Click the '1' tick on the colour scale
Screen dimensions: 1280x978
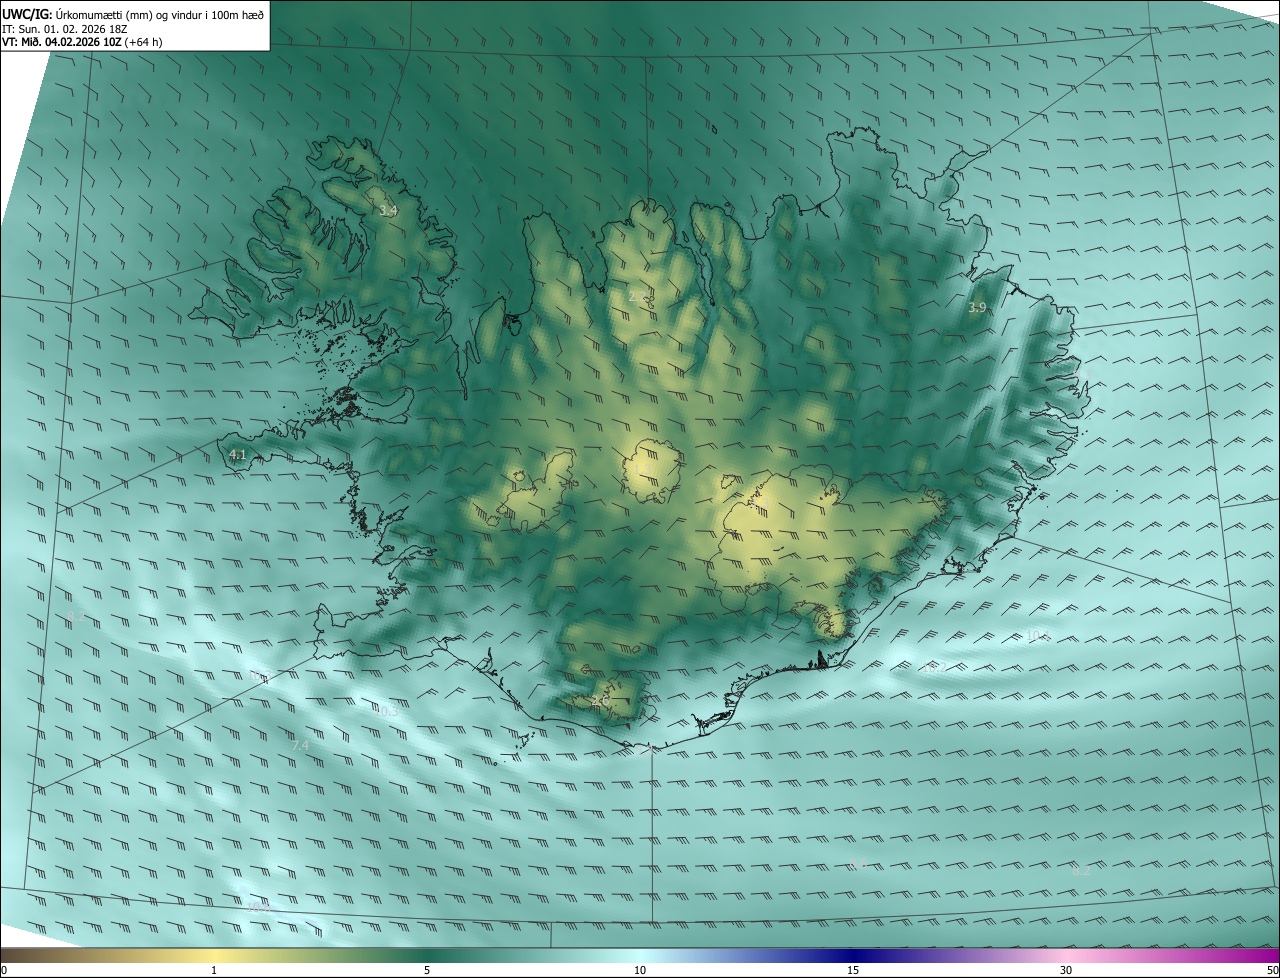coord(214,970)
